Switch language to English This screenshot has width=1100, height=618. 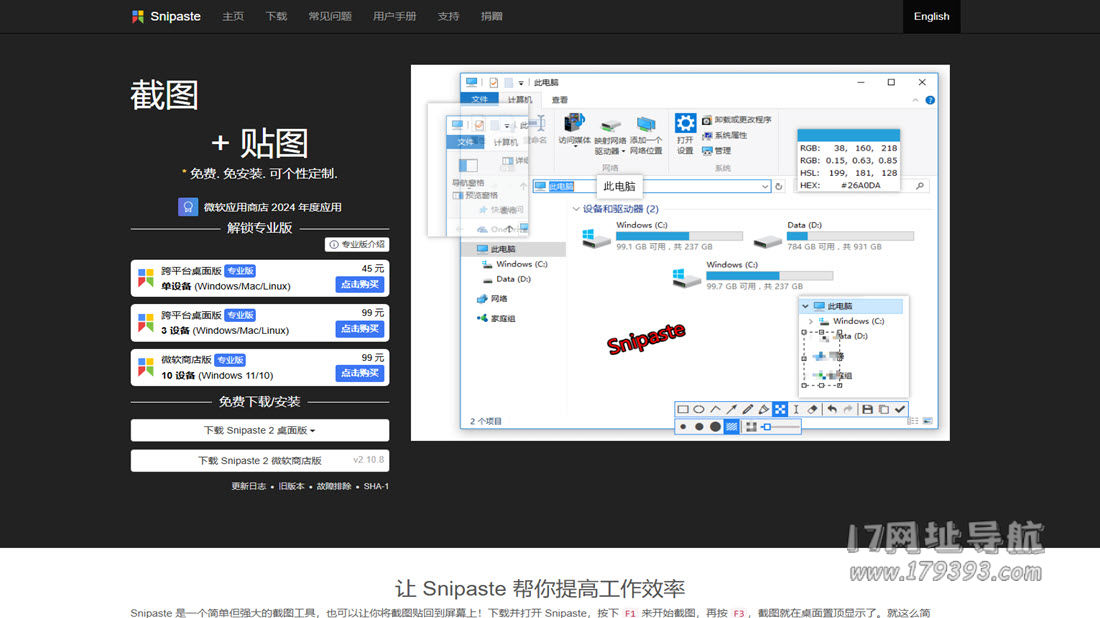coord(931,16)
